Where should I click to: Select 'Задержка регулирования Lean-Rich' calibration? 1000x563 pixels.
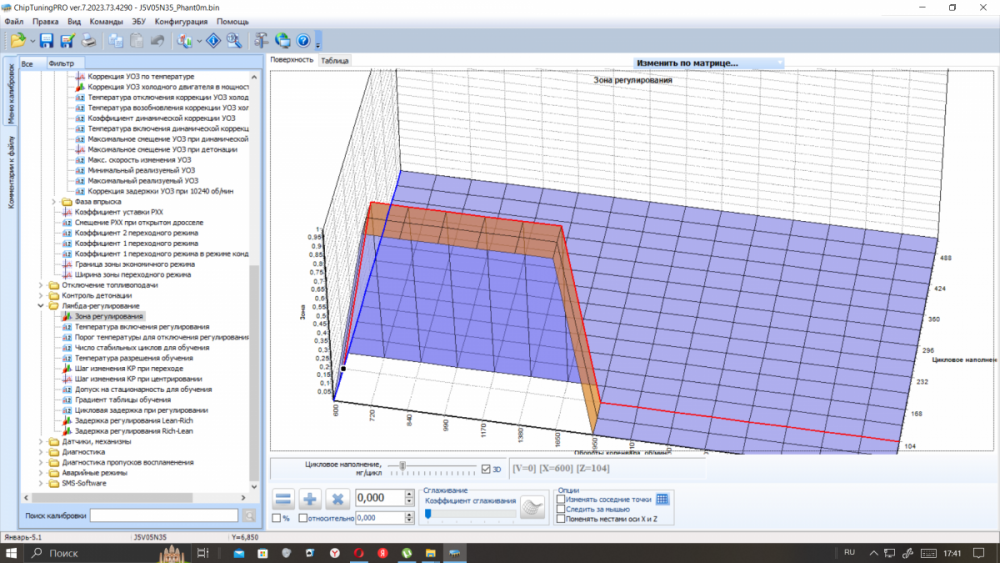(132, 421)
